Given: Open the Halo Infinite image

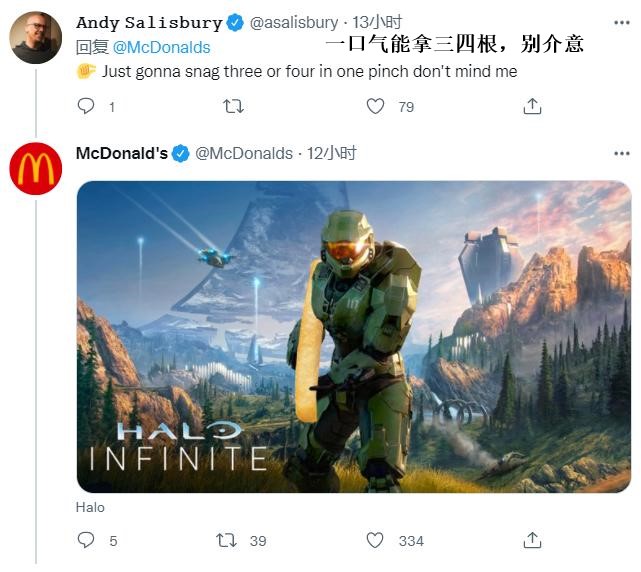Looking at the screenshot, I should 353,336.
